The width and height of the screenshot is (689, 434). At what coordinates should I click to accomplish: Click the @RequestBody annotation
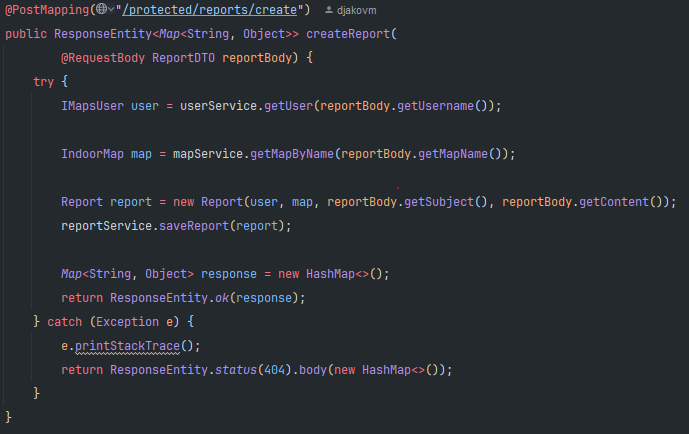pos(102,58)
